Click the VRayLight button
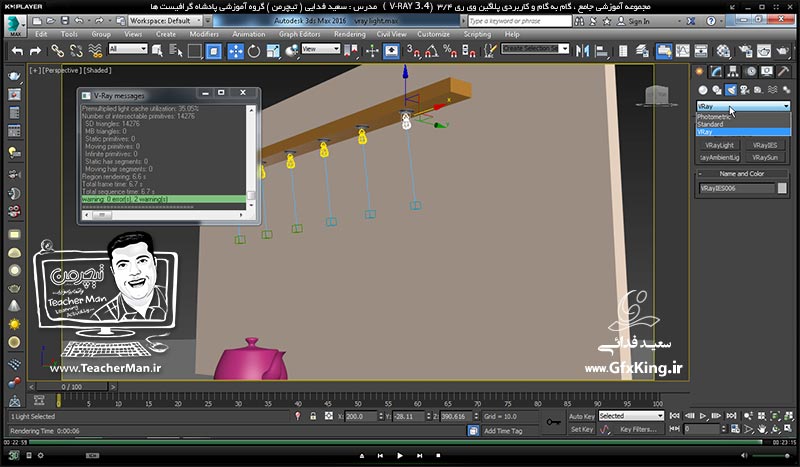This screenshot has height=467, width=800. click(719, 145)
